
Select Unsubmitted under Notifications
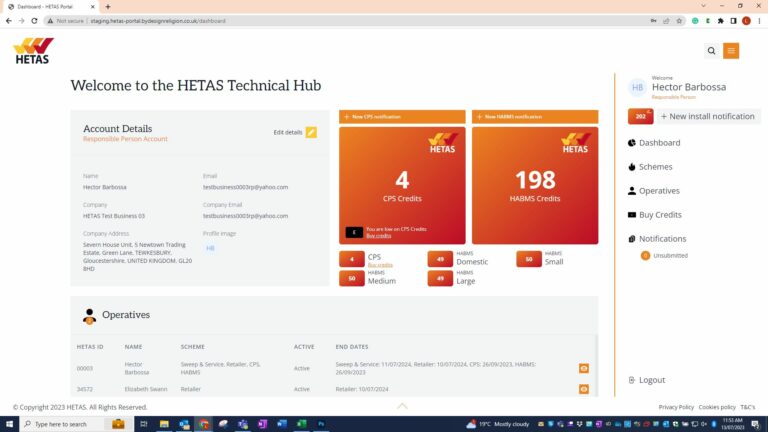pos(670,256)
